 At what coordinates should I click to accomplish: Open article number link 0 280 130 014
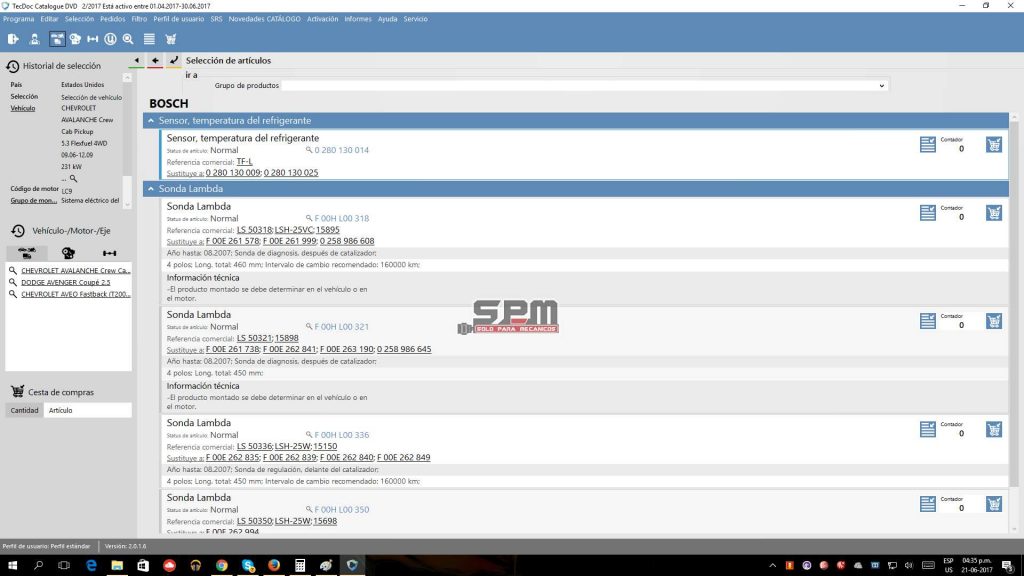(342, 150)
